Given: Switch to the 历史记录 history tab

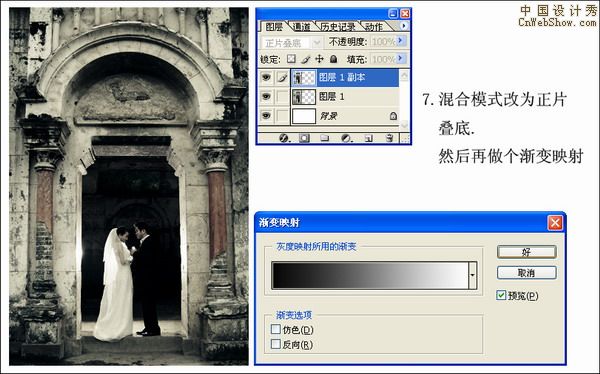Looking at the screenshot, I should point(338,27).
